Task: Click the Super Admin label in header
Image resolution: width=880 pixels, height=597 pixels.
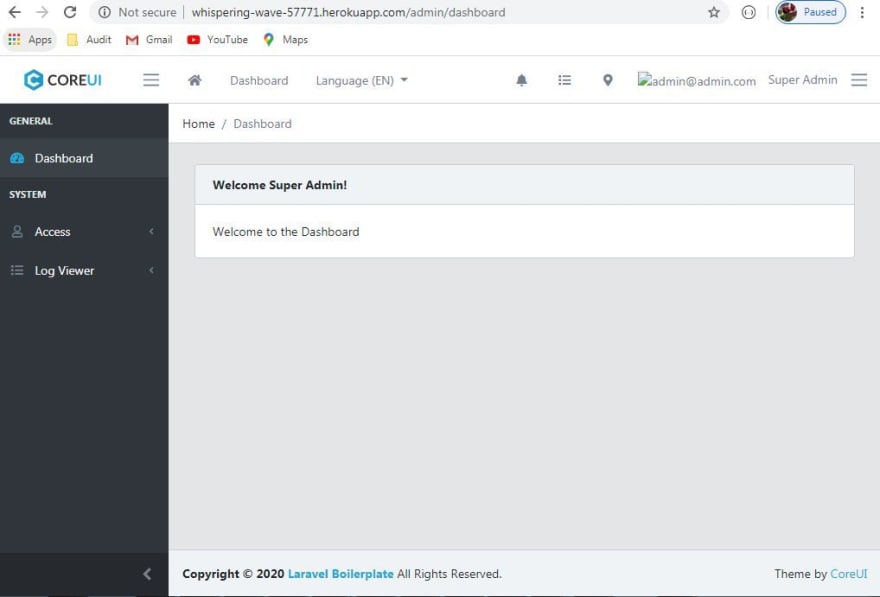Action: coord(803,80)
